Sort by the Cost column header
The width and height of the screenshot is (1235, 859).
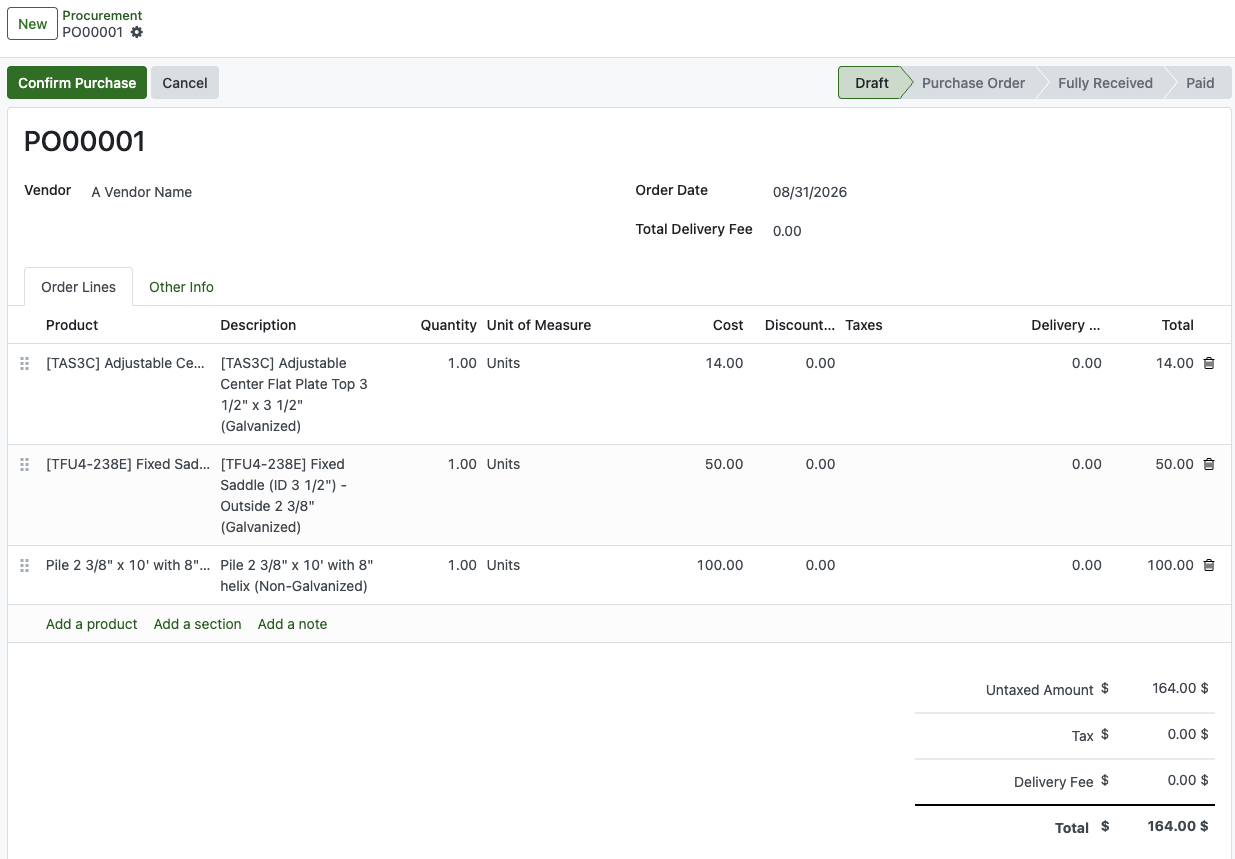click(x=728, y=325)
